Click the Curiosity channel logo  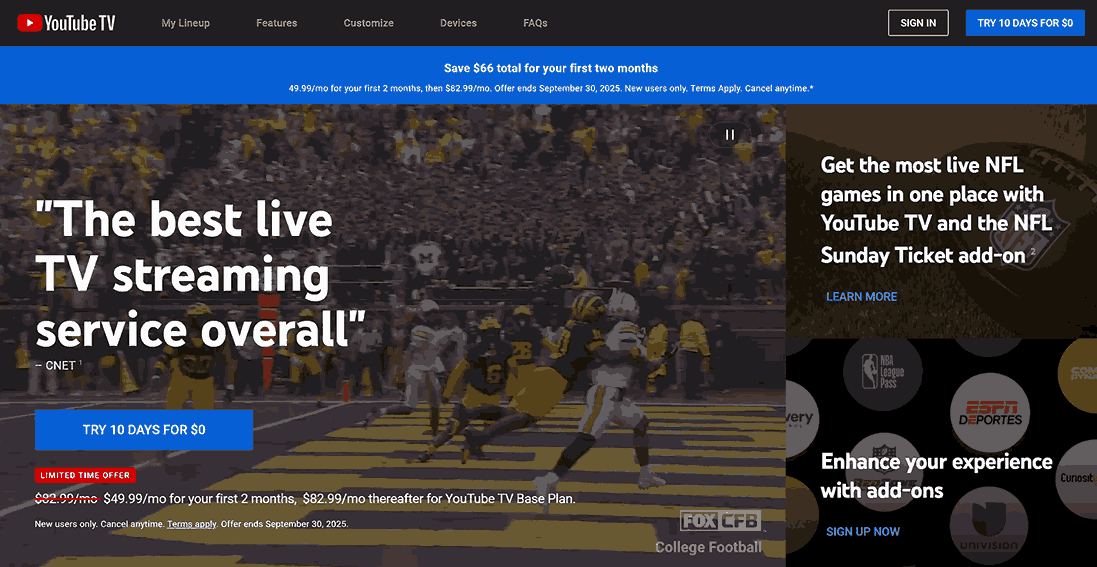1076,478
